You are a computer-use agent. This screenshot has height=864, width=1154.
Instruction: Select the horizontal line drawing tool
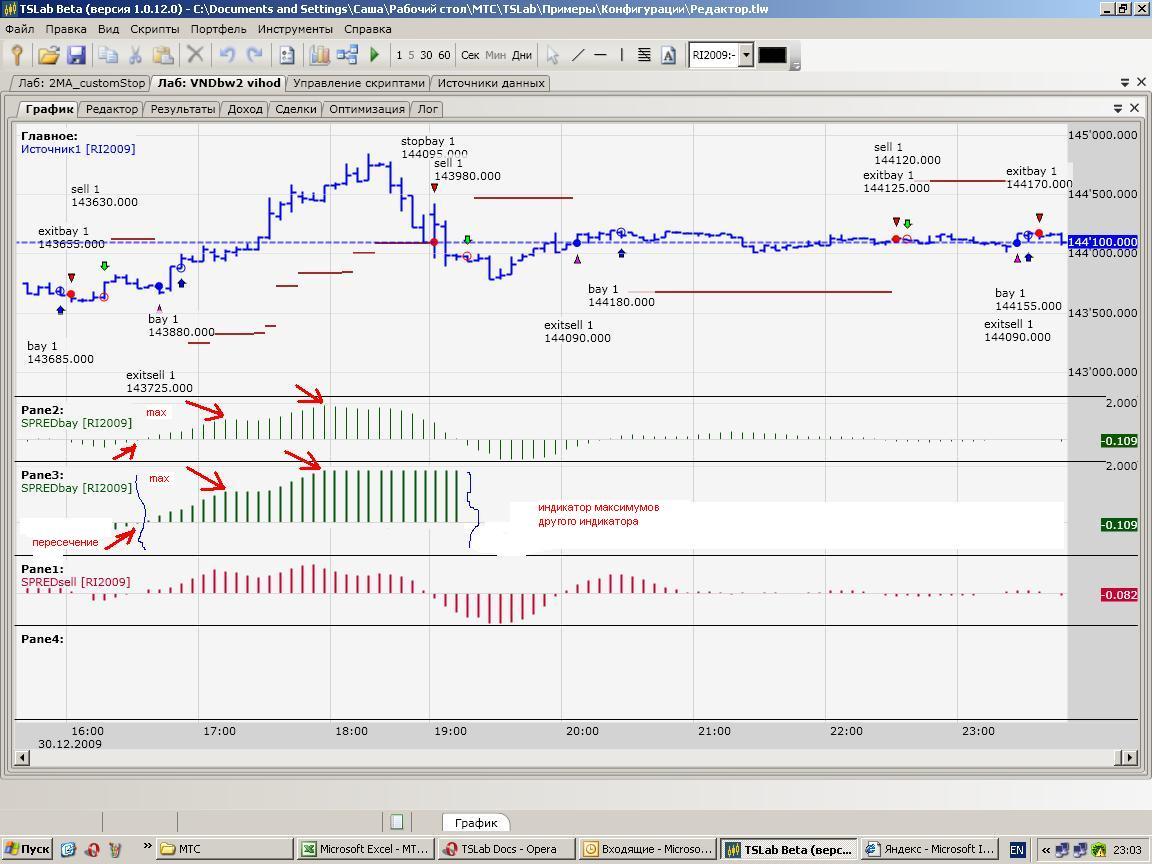click(x=600, y=56)
